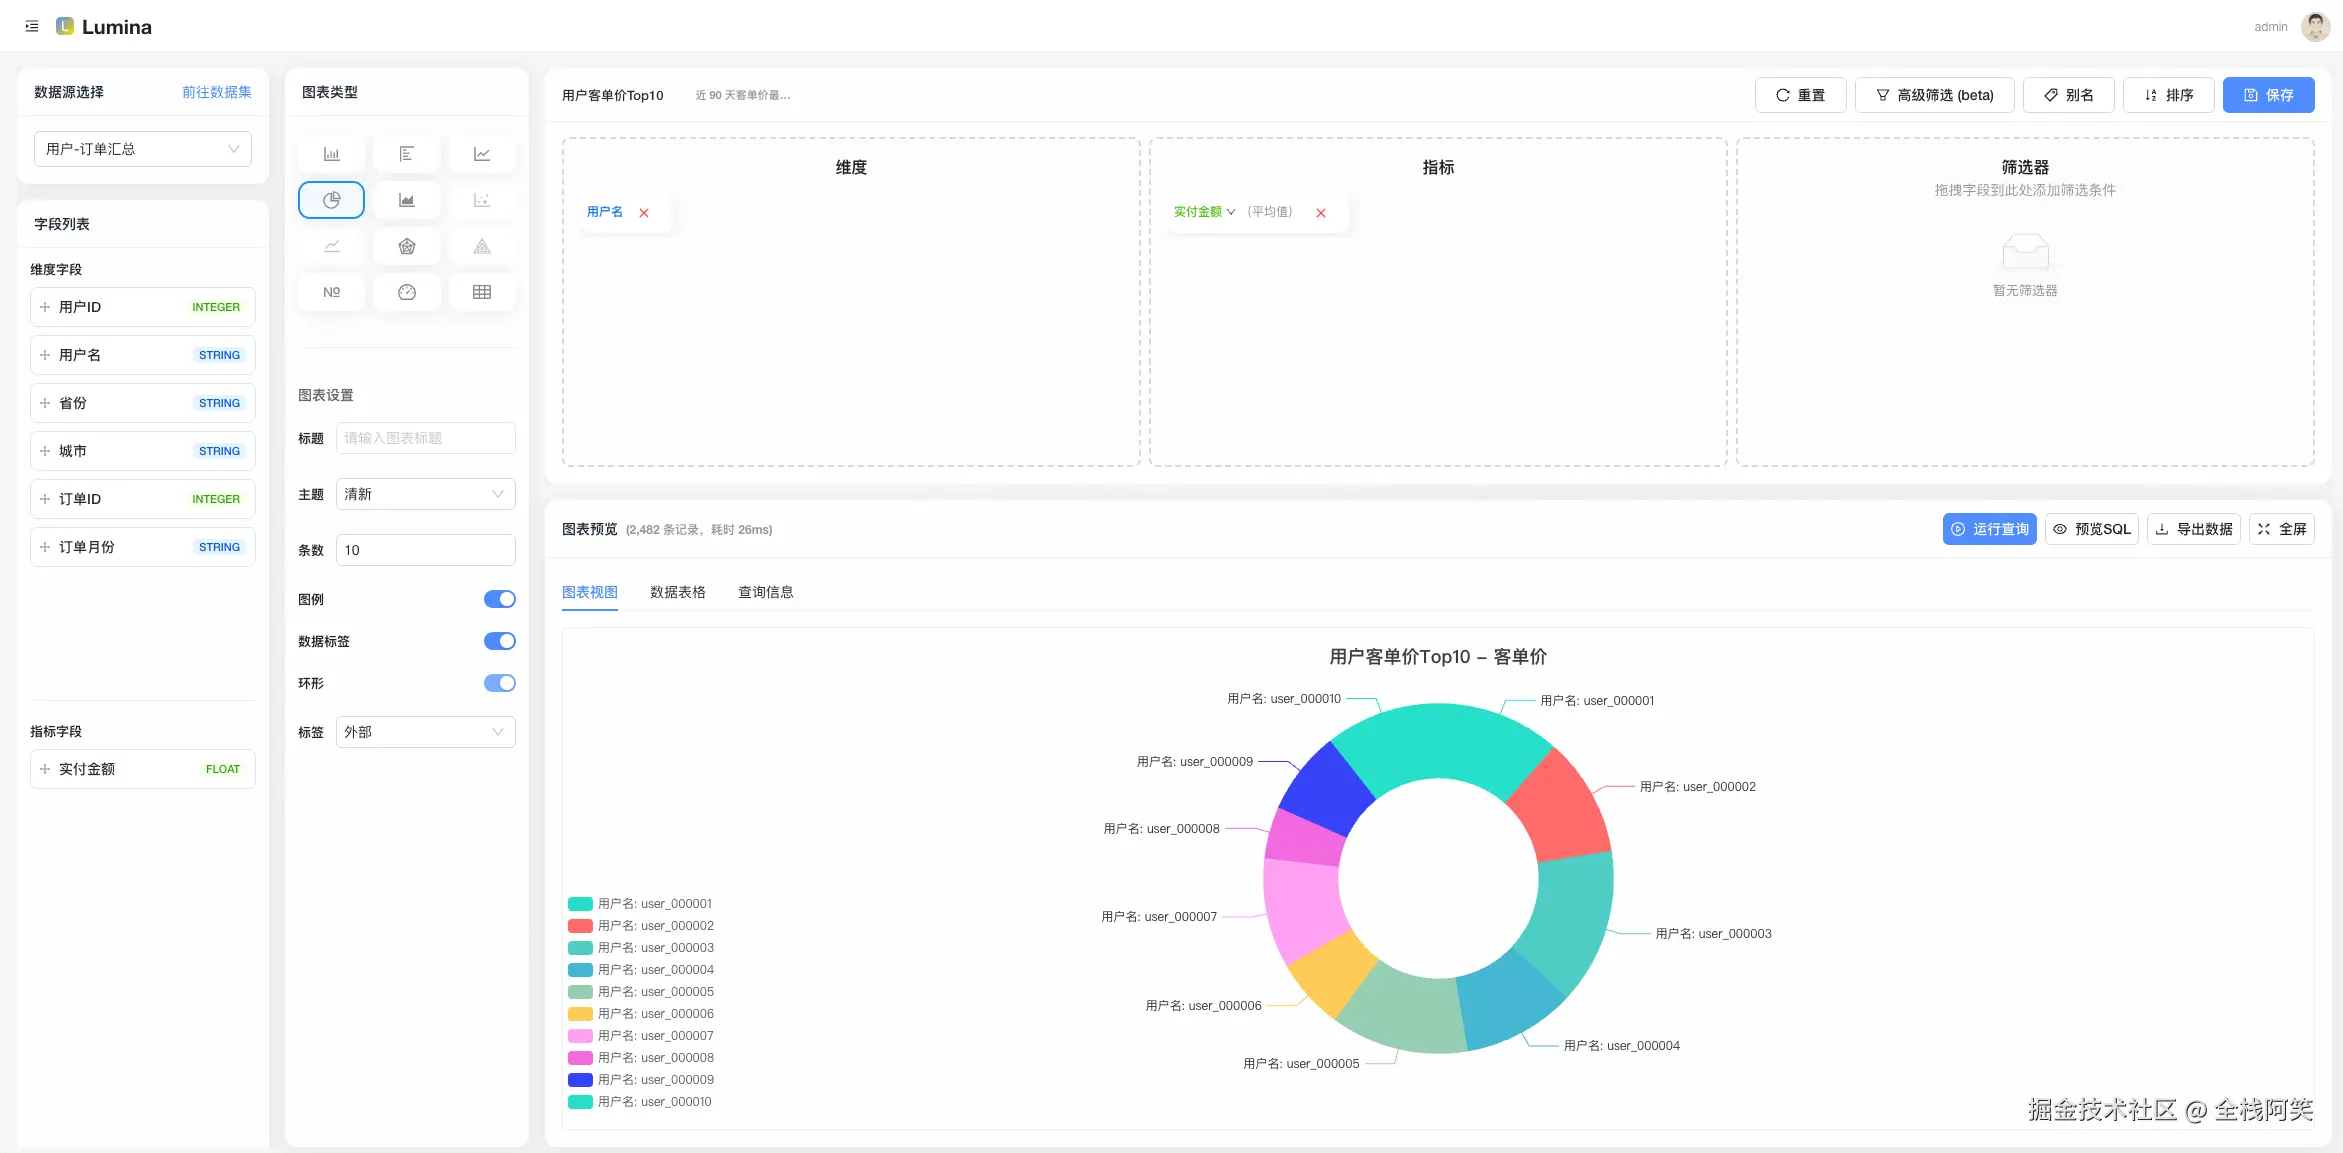Click the 标题 chart title input field
Image resolution: width=2343 pixels, height=1153 pixels.
tap(425, 438)
